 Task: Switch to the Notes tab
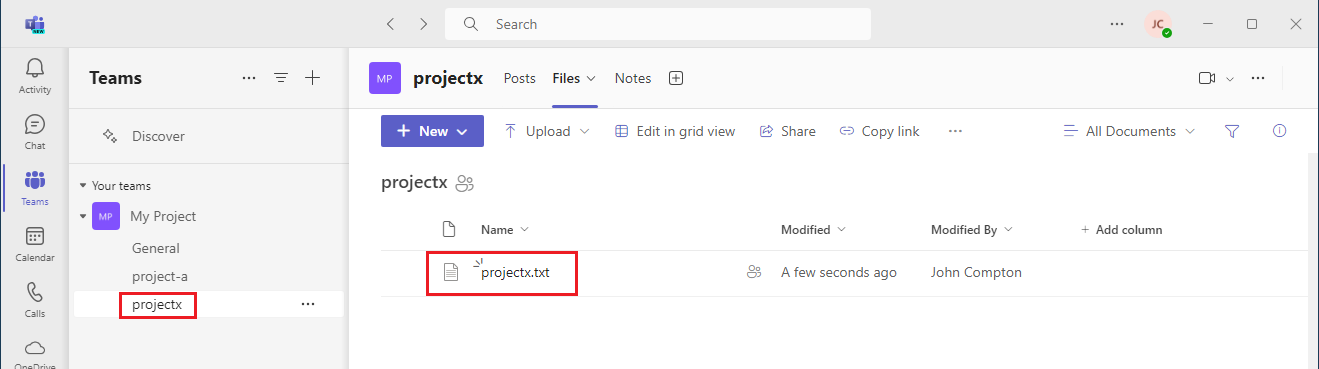click(x=633, y=78)
